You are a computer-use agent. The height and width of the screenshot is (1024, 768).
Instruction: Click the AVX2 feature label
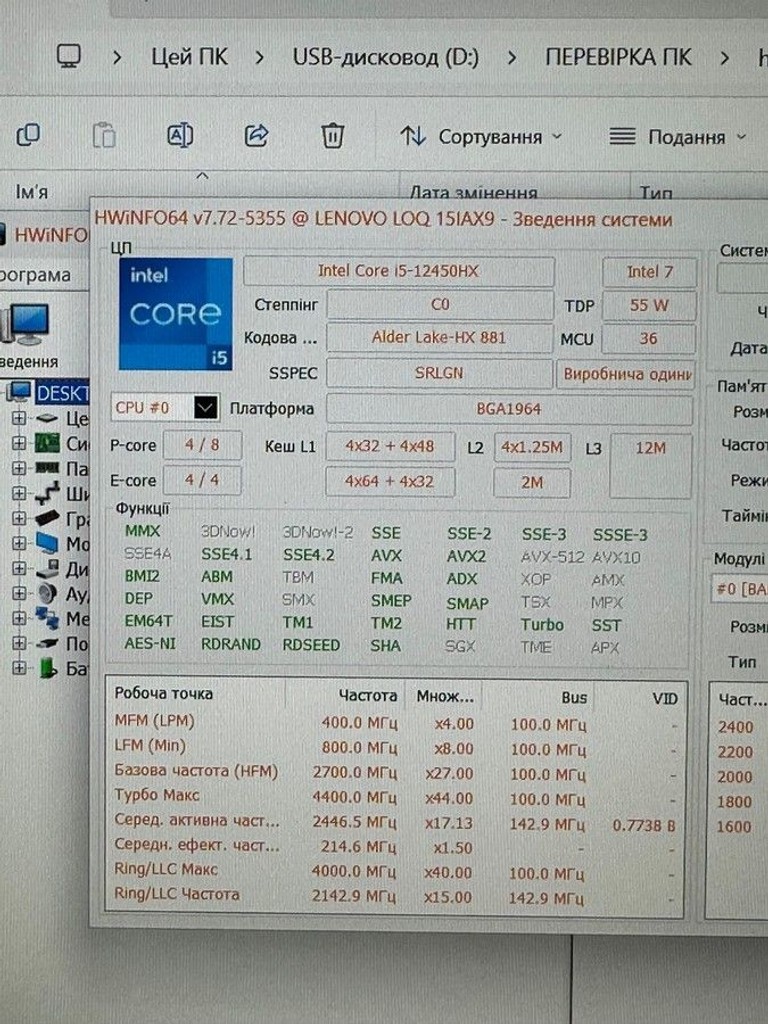pos(466,556)
